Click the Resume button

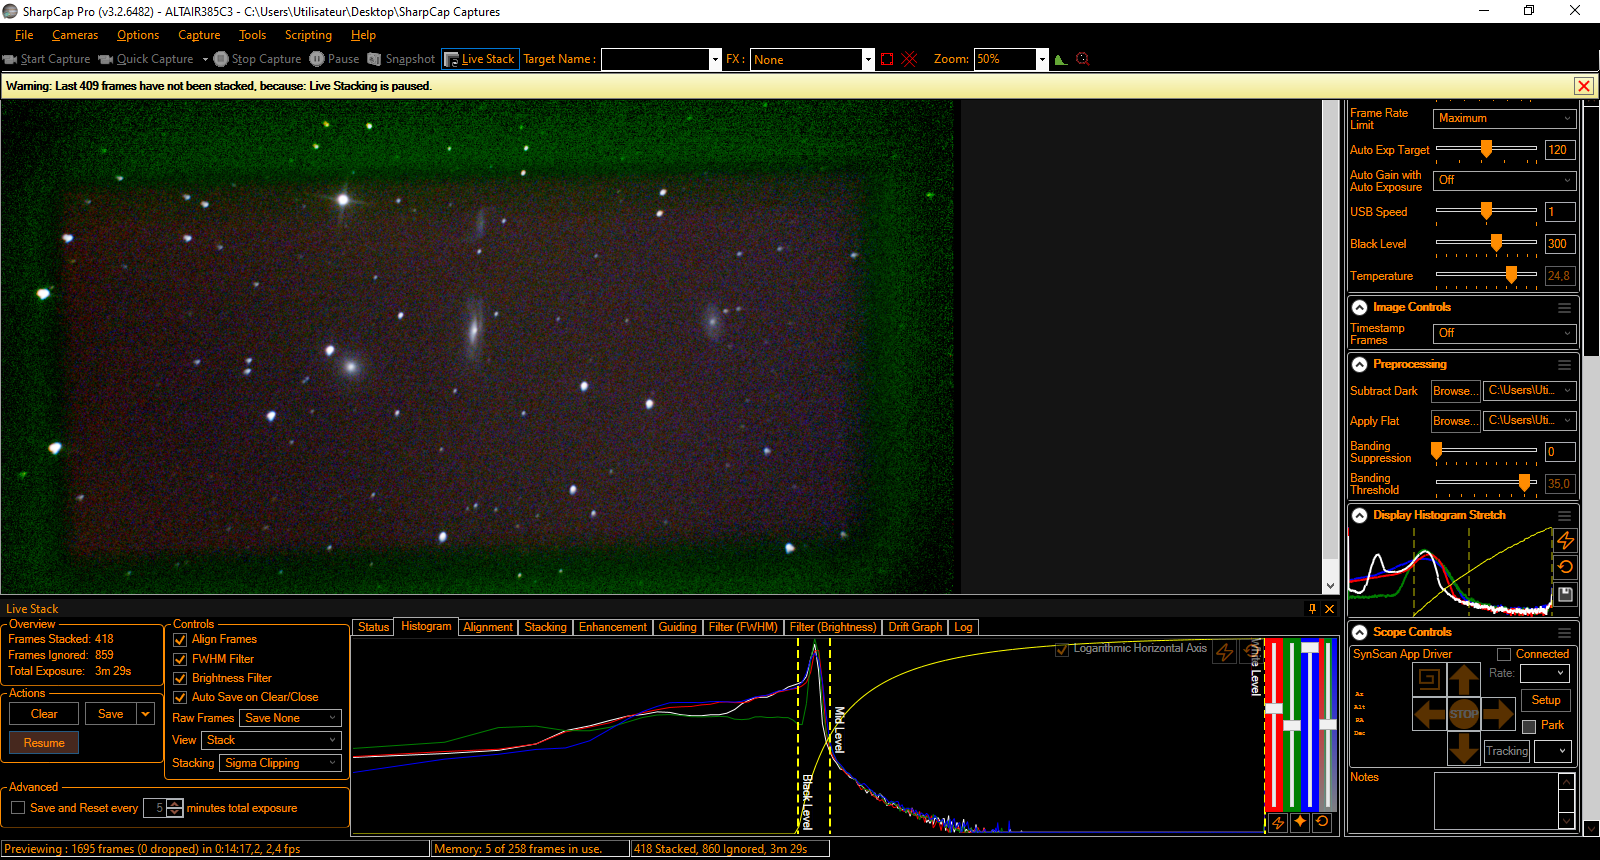[44, 743]
